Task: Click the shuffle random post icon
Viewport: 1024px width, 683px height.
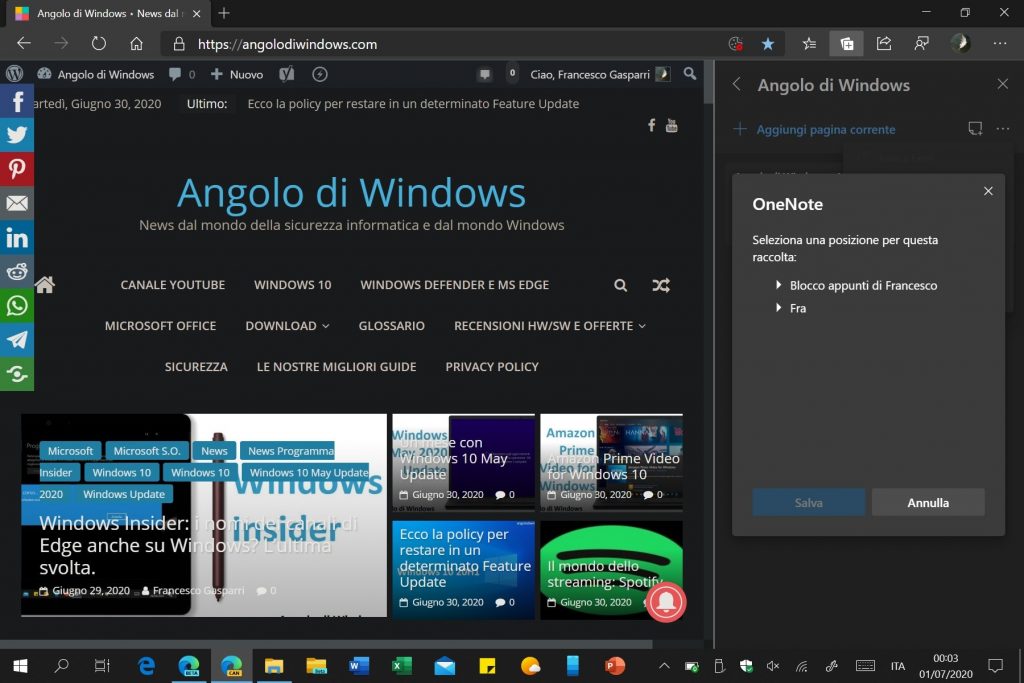Action: tap(661, 285)
